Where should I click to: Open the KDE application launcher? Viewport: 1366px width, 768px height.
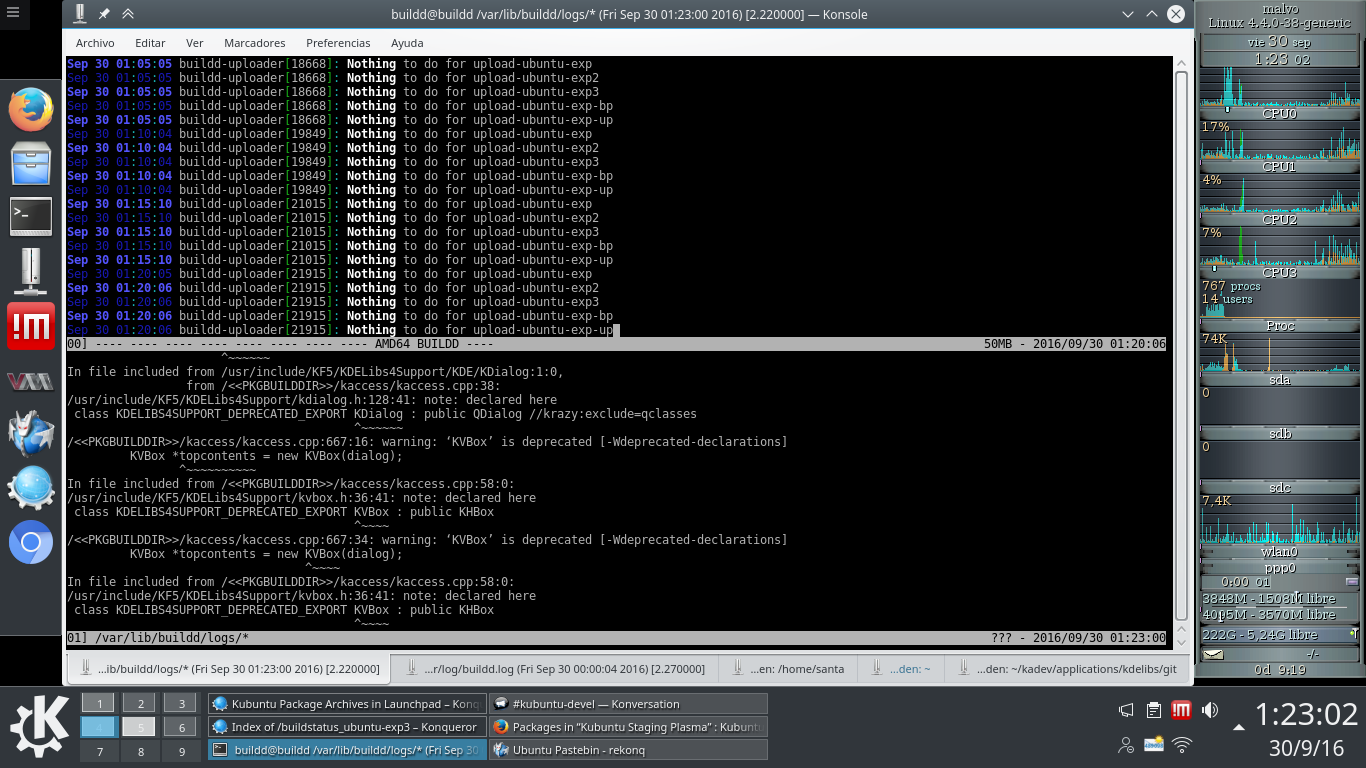pos(39,725)
